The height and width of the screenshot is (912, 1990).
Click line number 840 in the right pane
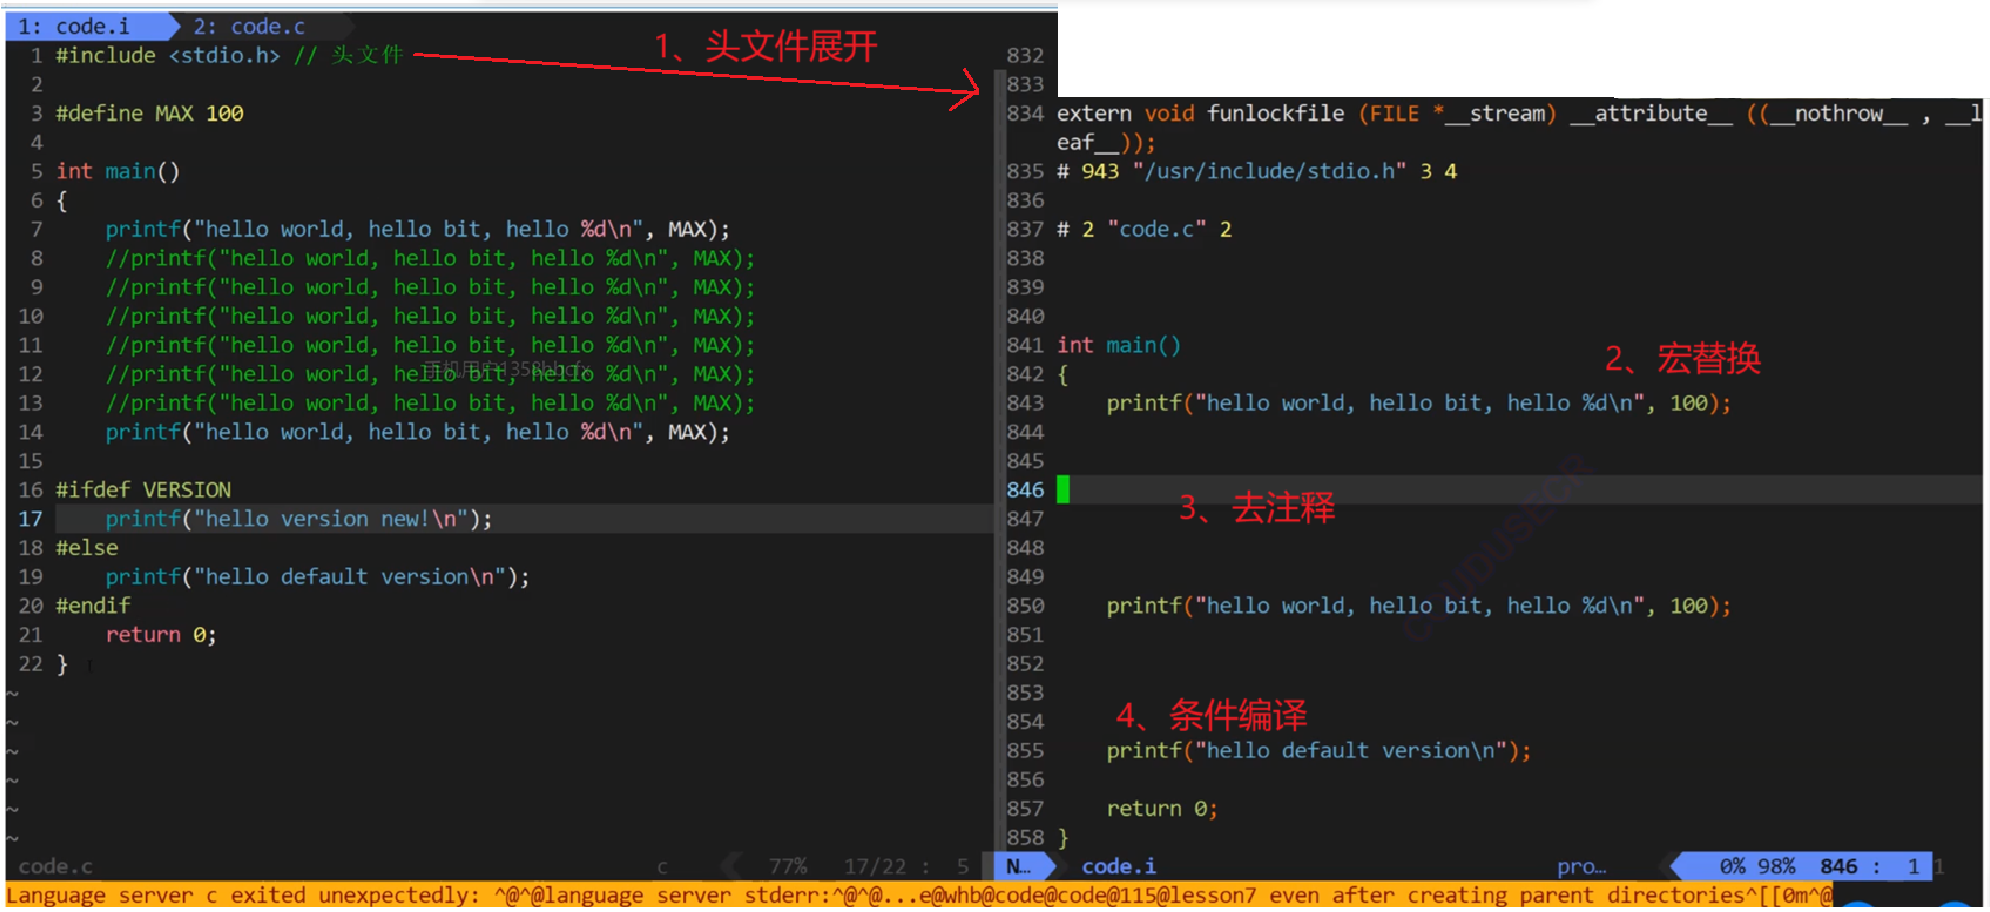pyautogui.click(x=1025, y=316)
